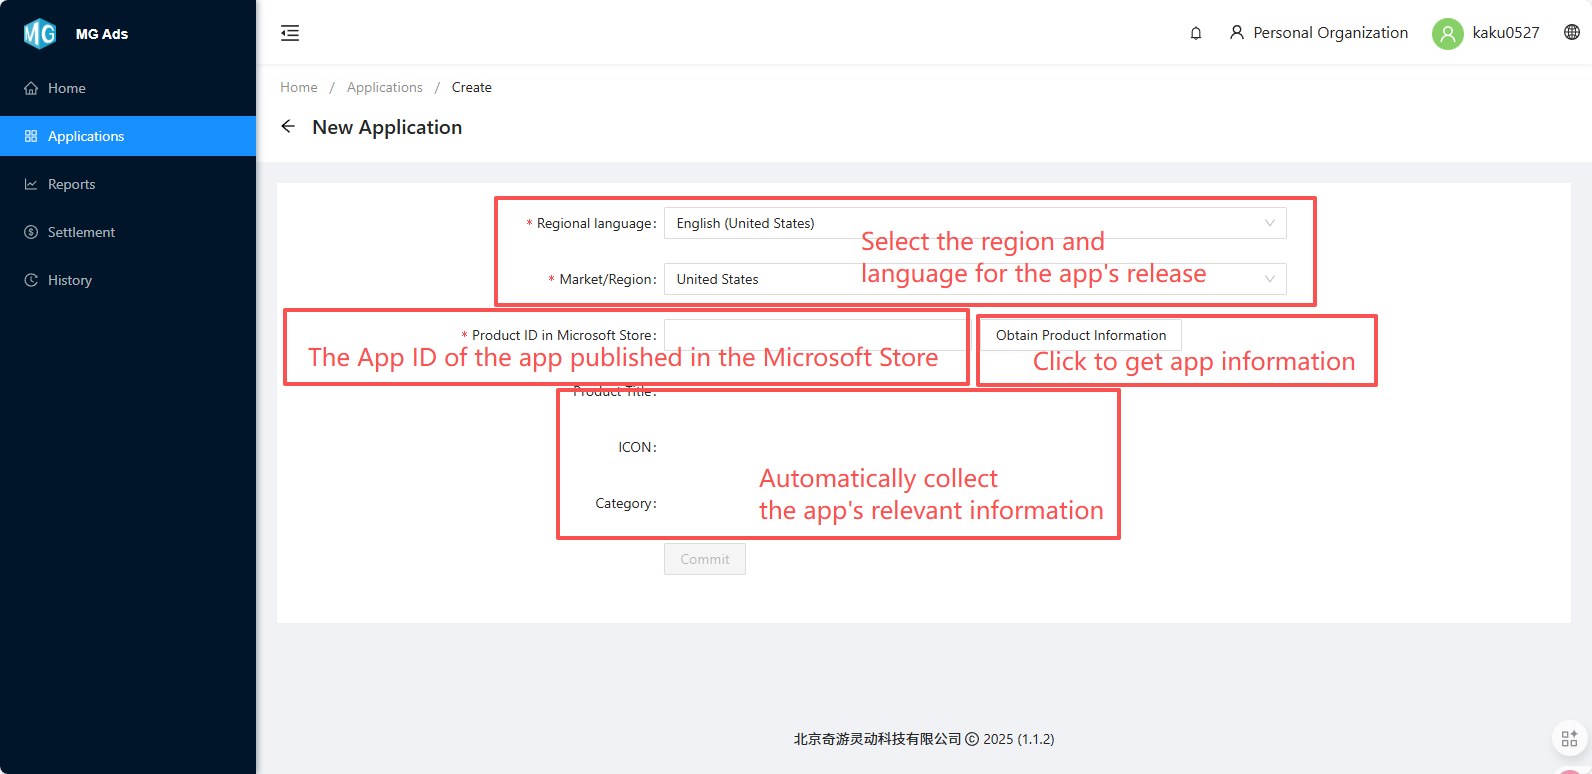Click the floating grid widget icon
Screen dimensions: 1592x774
pos(1569,739)
